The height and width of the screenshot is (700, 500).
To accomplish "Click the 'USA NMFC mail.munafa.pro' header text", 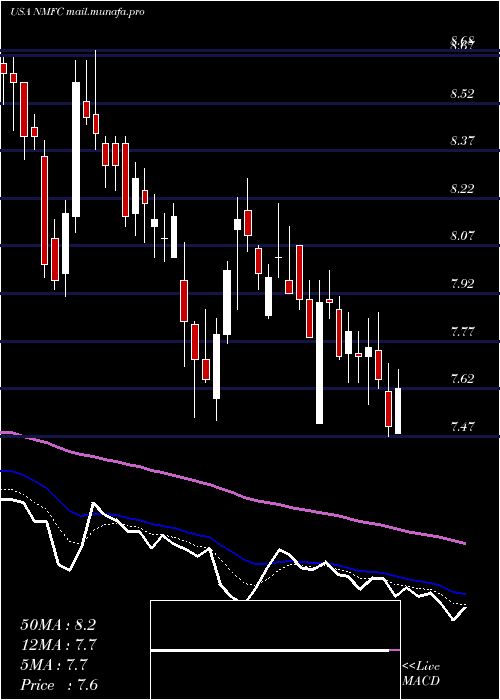I will (x=77, y=12).
